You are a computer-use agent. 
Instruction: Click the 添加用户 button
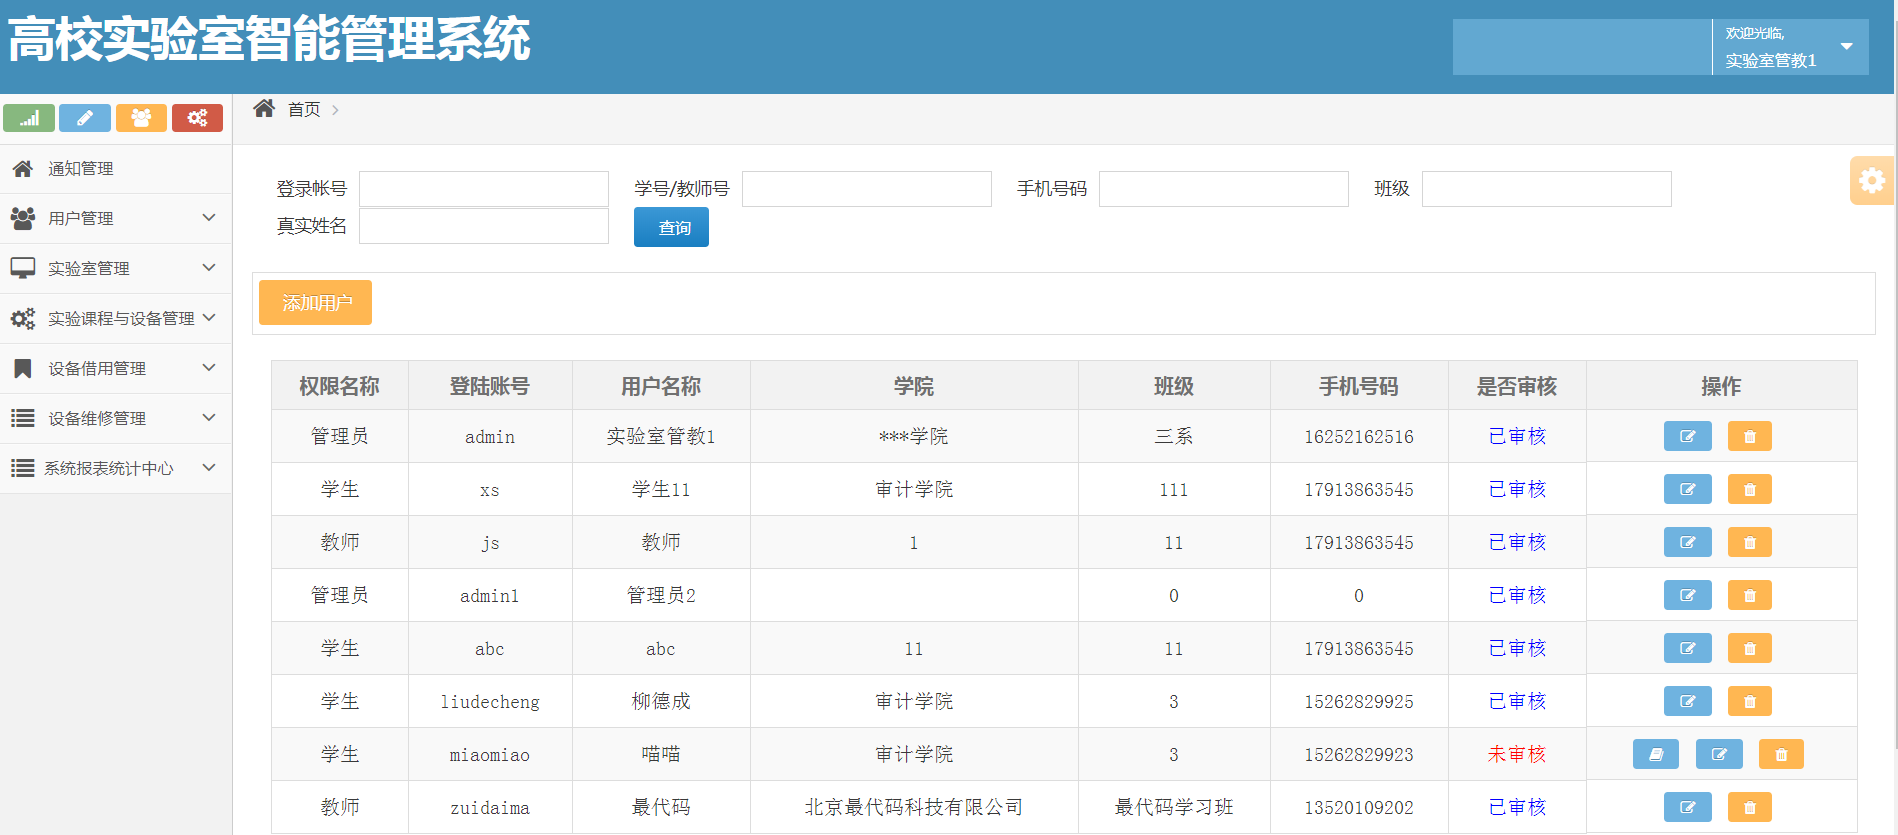315,303
